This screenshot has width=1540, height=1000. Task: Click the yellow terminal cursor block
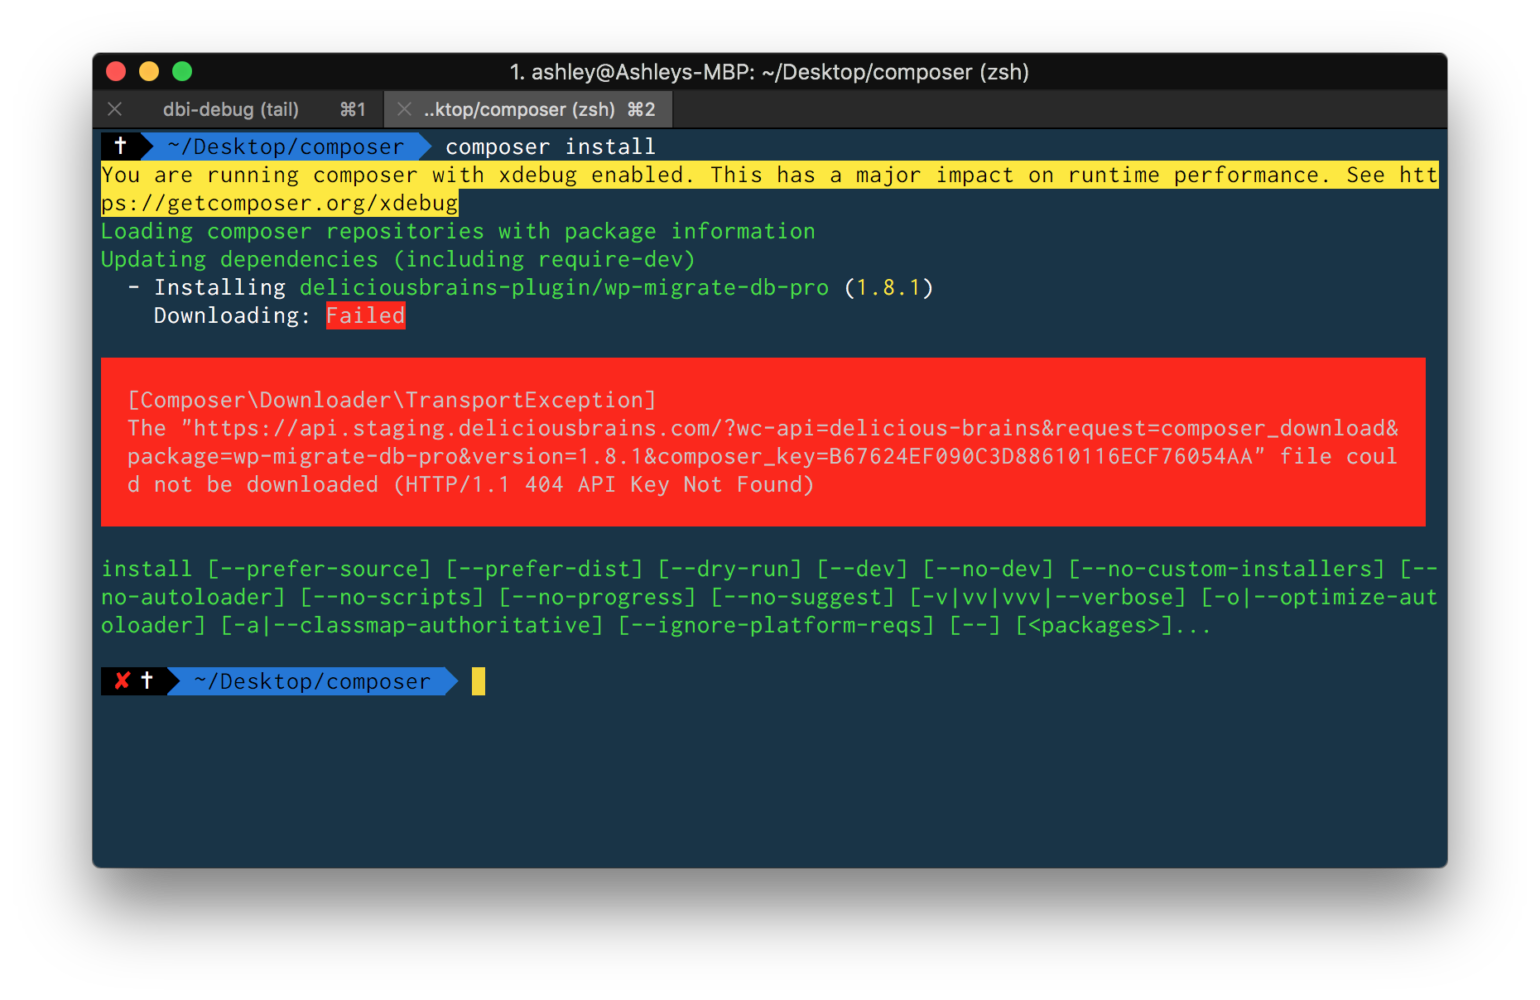click(x=478, y=681)
